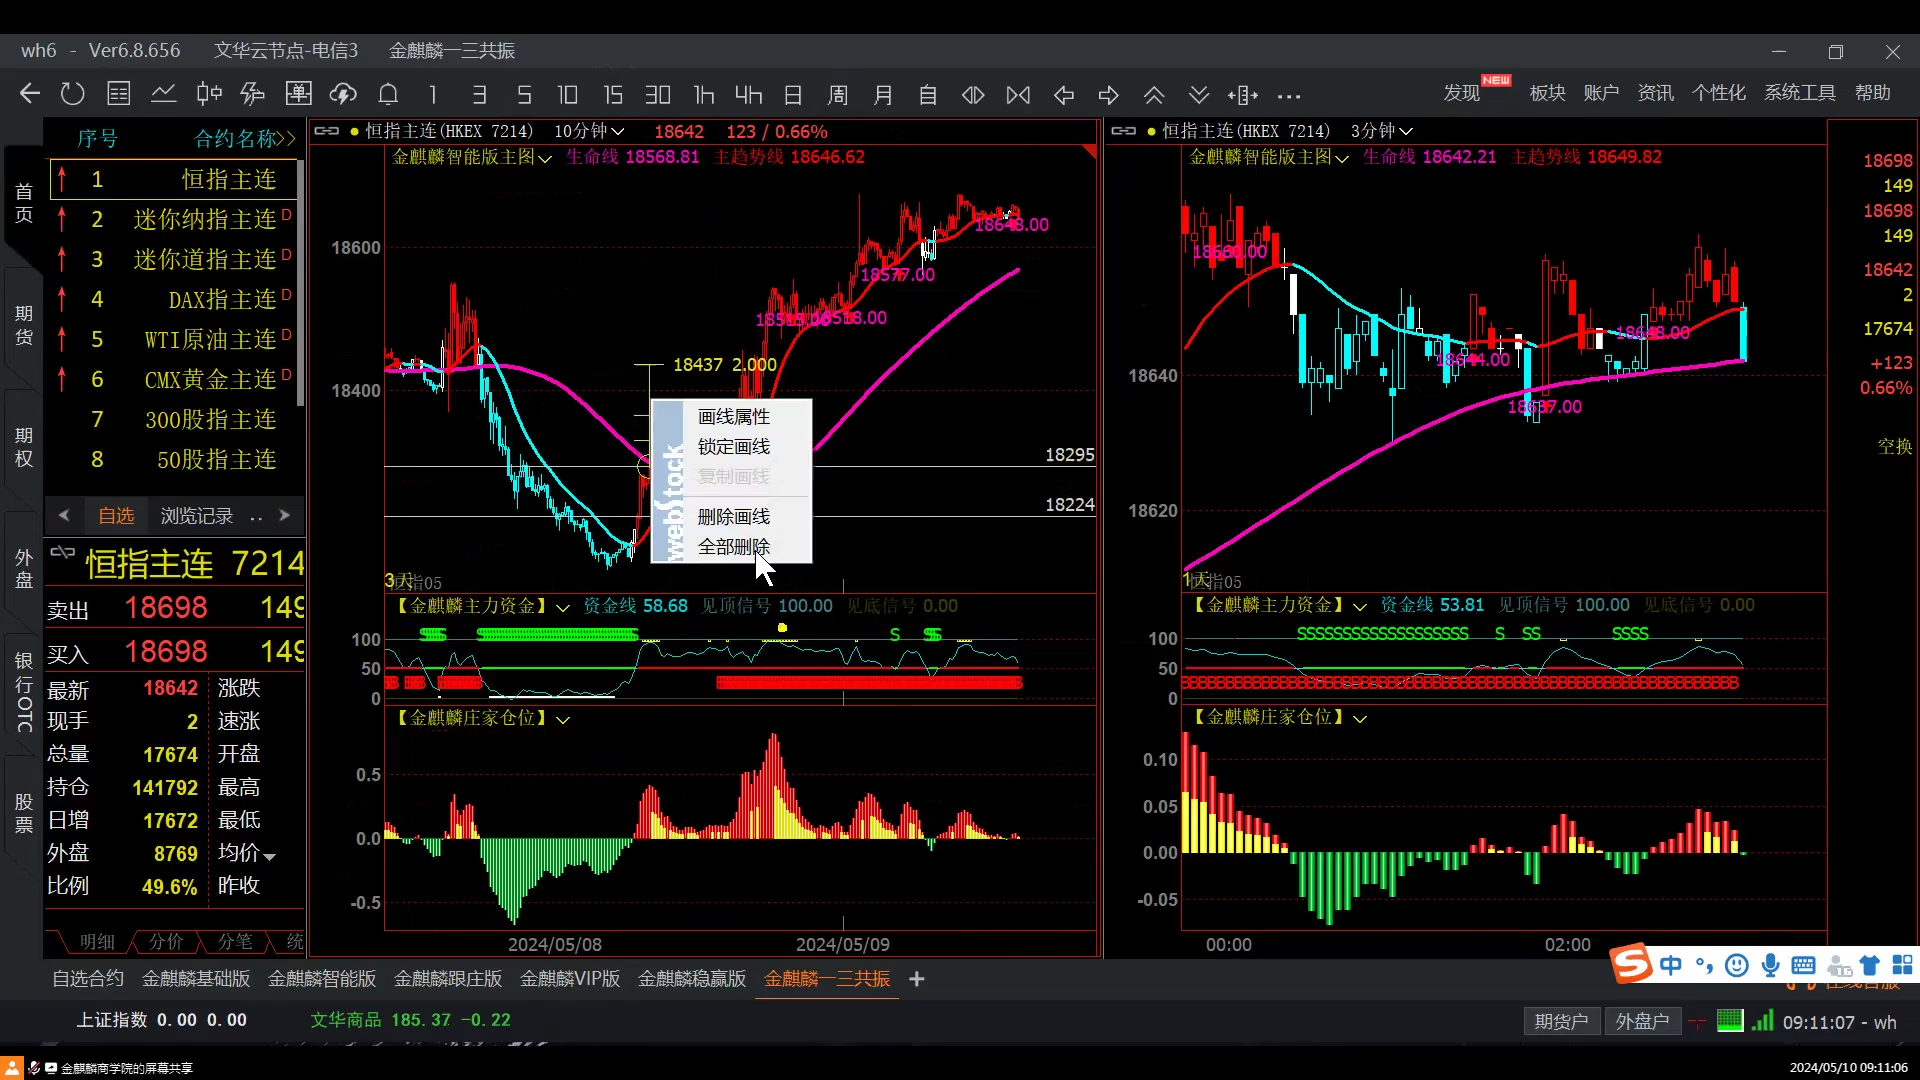Click the split-window layout icon
Image resolution: width=1920 pixels, height=1080 pixels.
(x=1243, y=94)
